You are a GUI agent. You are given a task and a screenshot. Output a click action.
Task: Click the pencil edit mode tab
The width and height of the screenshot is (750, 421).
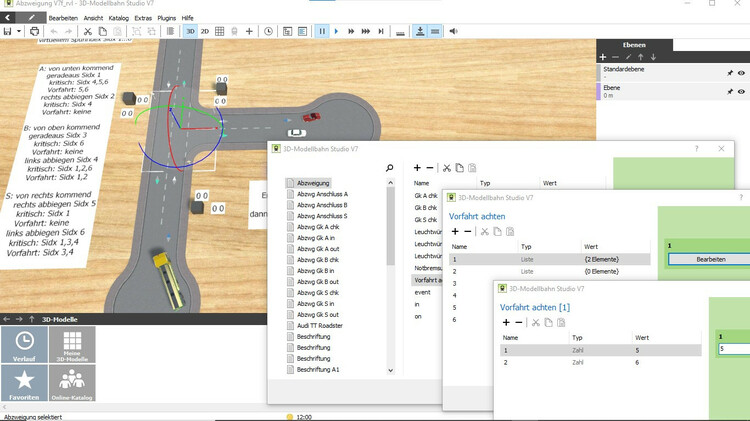click(x=32, y=18)
